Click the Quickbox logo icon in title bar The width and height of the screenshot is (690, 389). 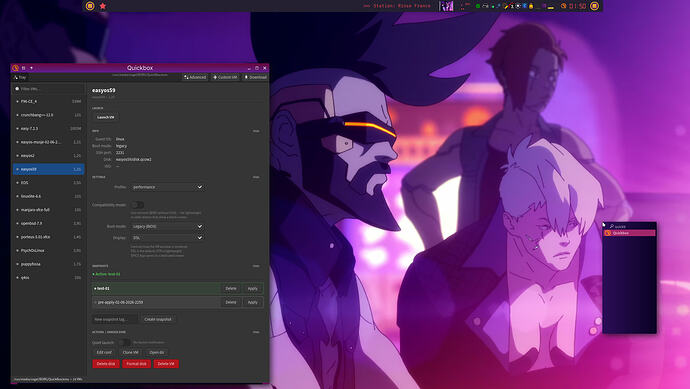point(15,68)
